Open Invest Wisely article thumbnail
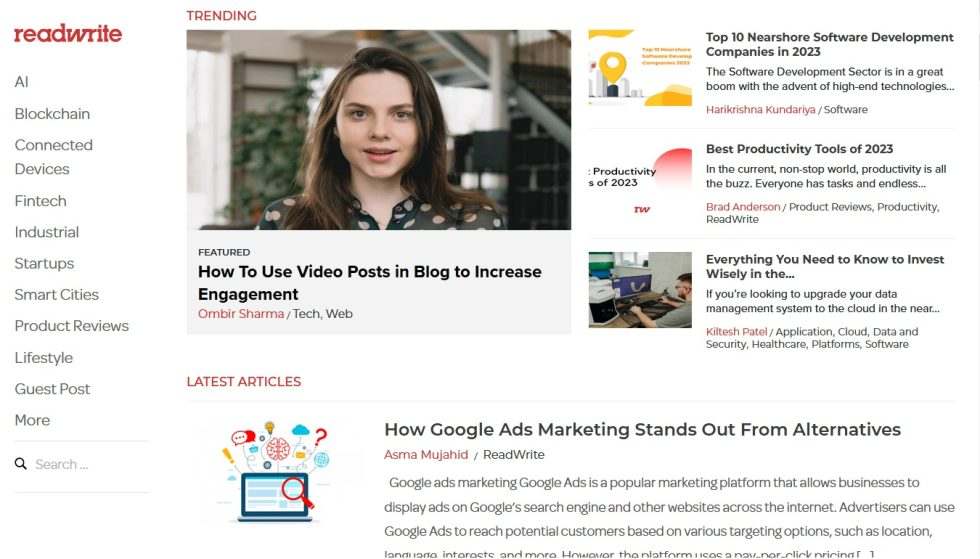This screenshot has height=559, width=980. (x=640, y=290)
